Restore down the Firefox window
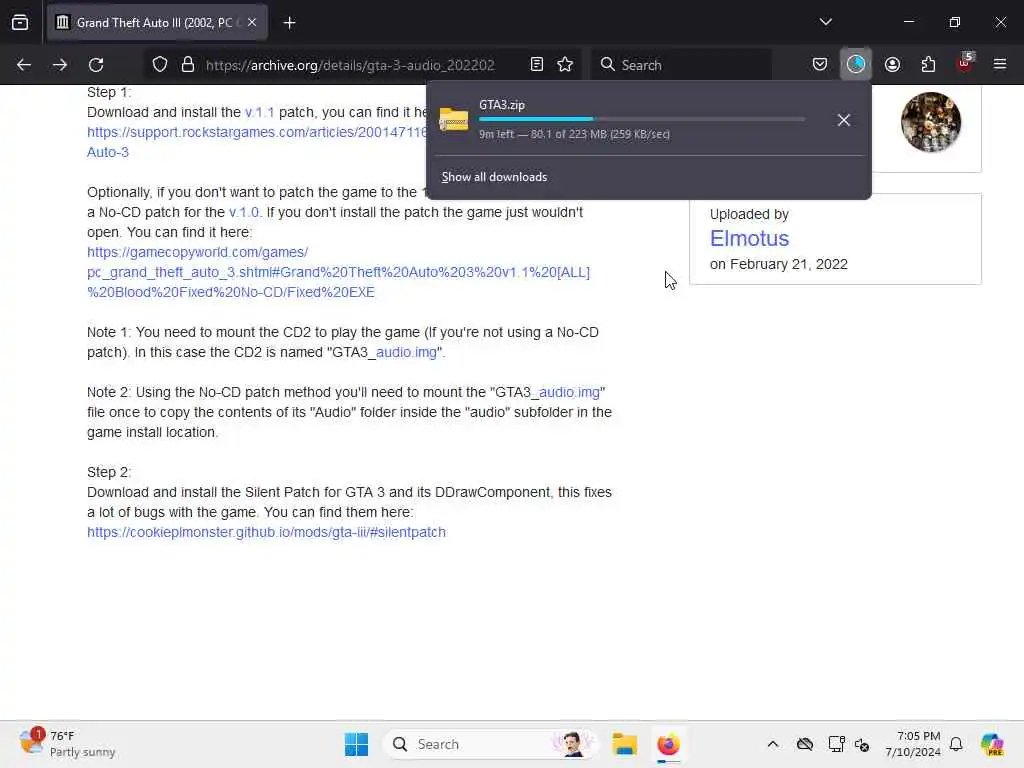Image resolution: width=1024 pixels, height=768 pixels. 955,22
